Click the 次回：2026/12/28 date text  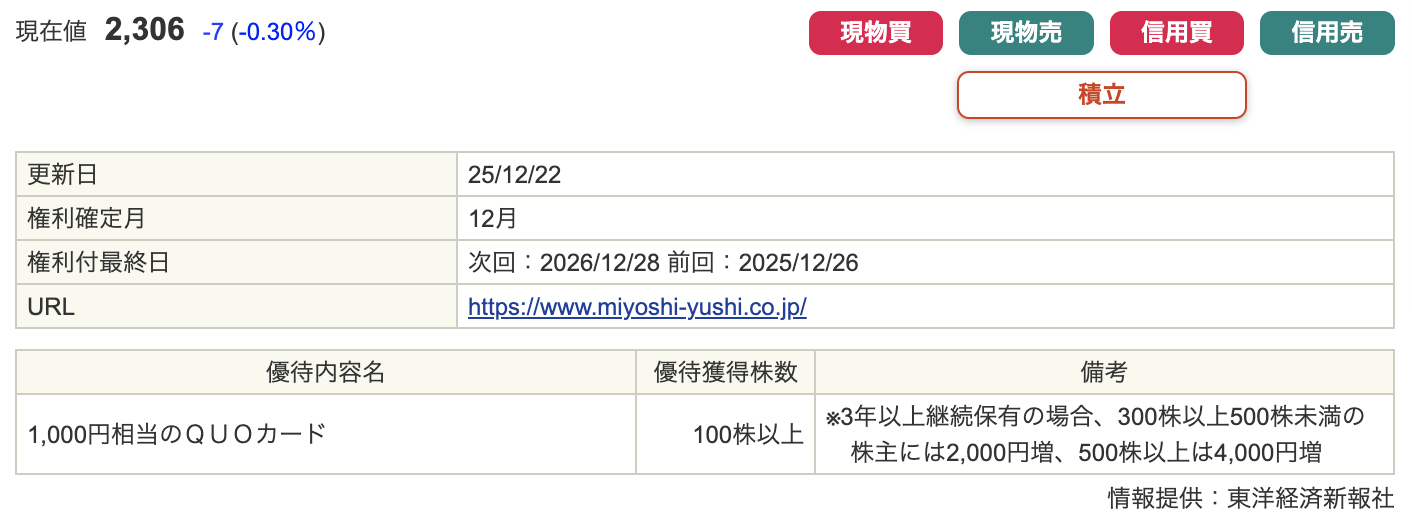564,263
